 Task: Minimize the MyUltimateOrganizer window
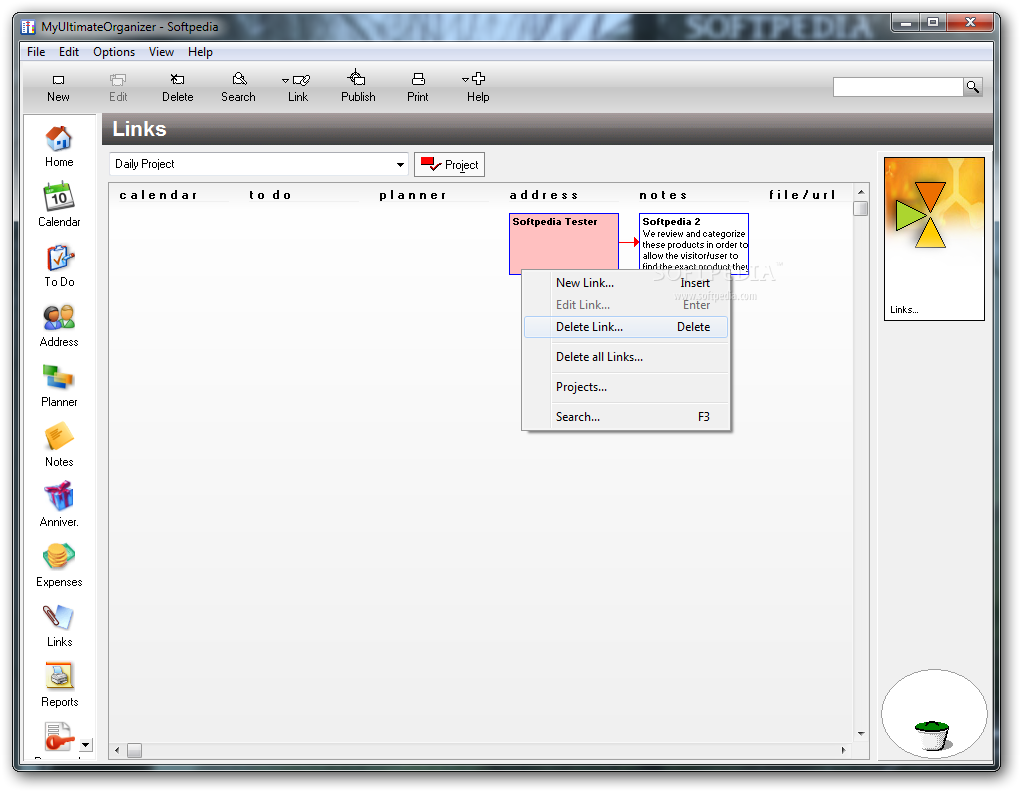905,23
